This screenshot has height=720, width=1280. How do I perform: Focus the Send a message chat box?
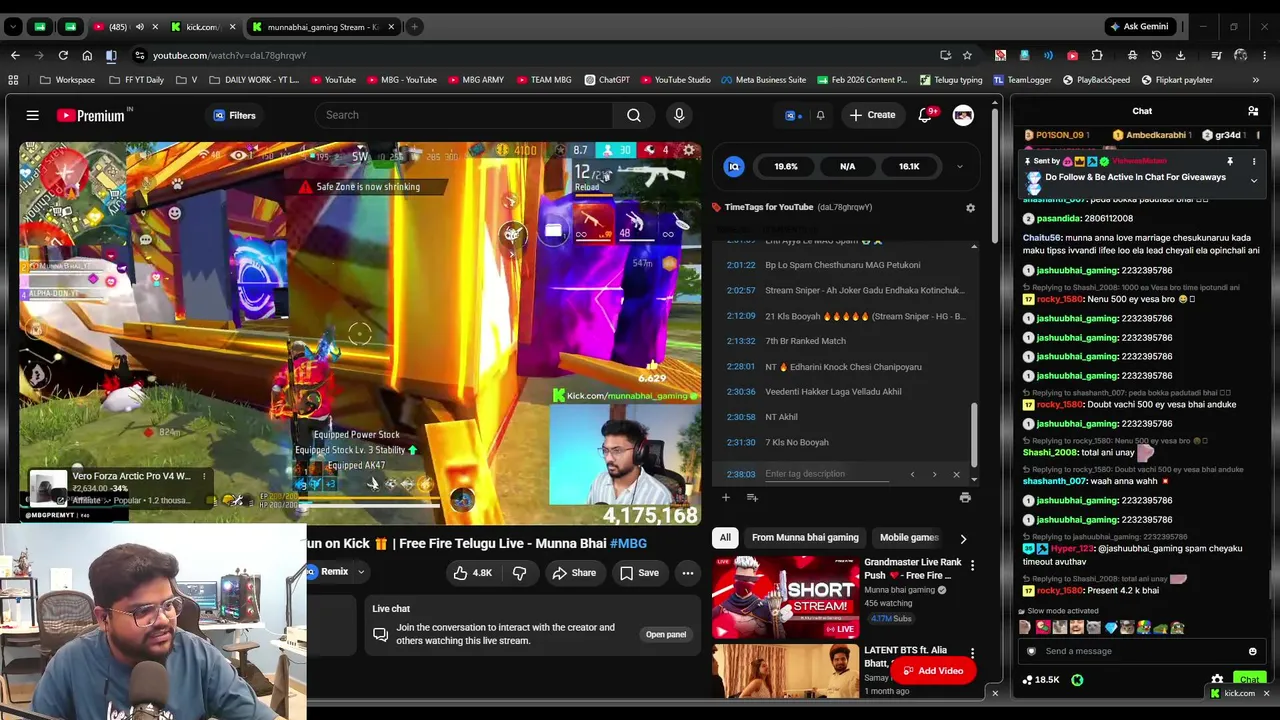click(x=1140, y=651)
